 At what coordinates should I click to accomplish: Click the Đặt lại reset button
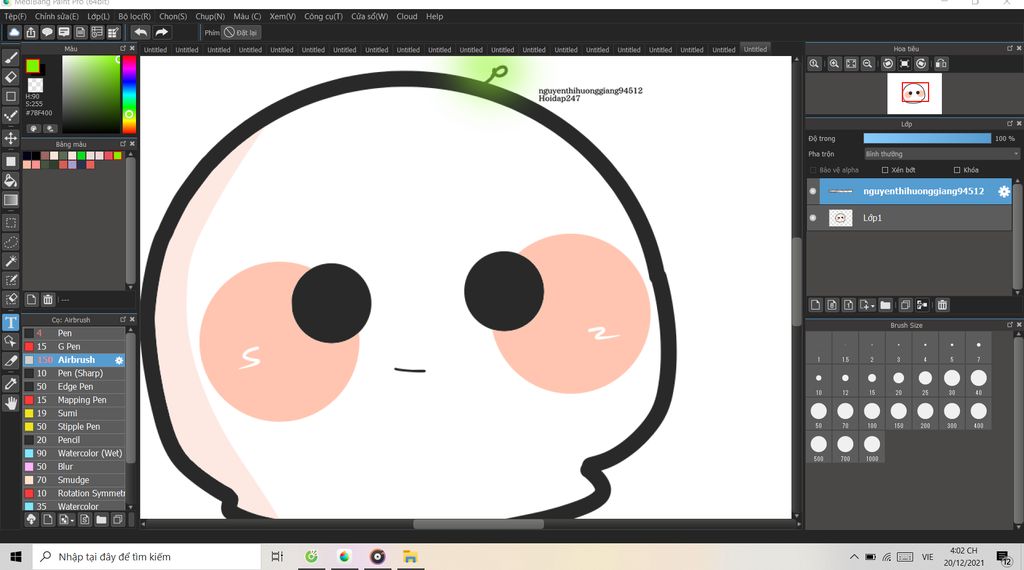(x=241, y=32)
